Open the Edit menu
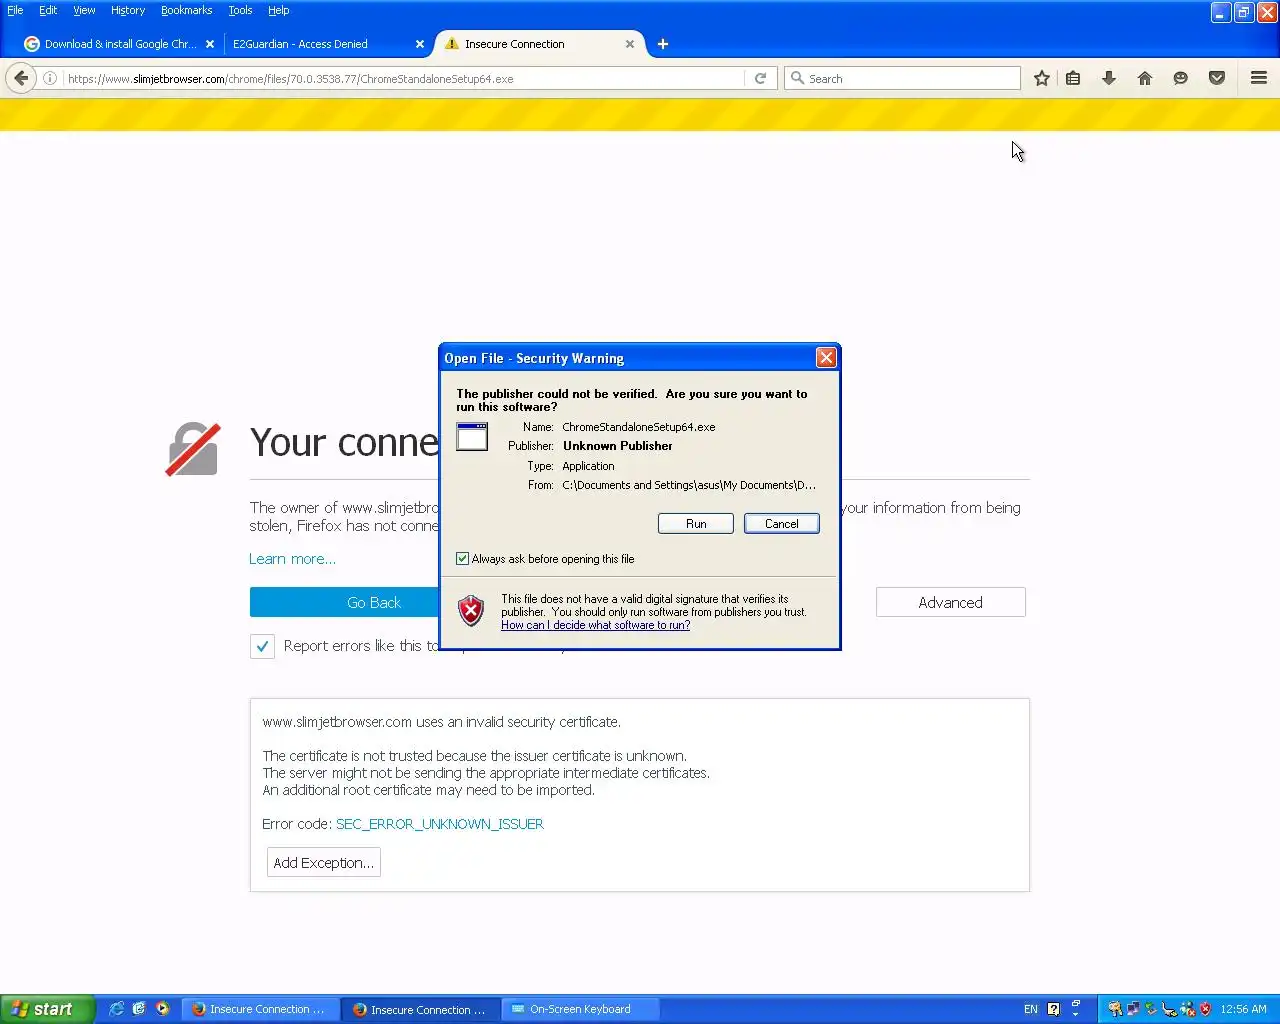Image resolution: width=1280 pixels, height=1024 pixels. pyautogui.click(x=48, y=10)
